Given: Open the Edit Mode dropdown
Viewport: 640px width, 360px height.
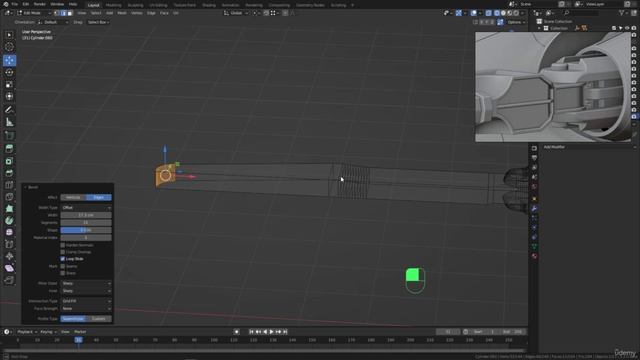Looking at the screenshot, I should point(33,13).
